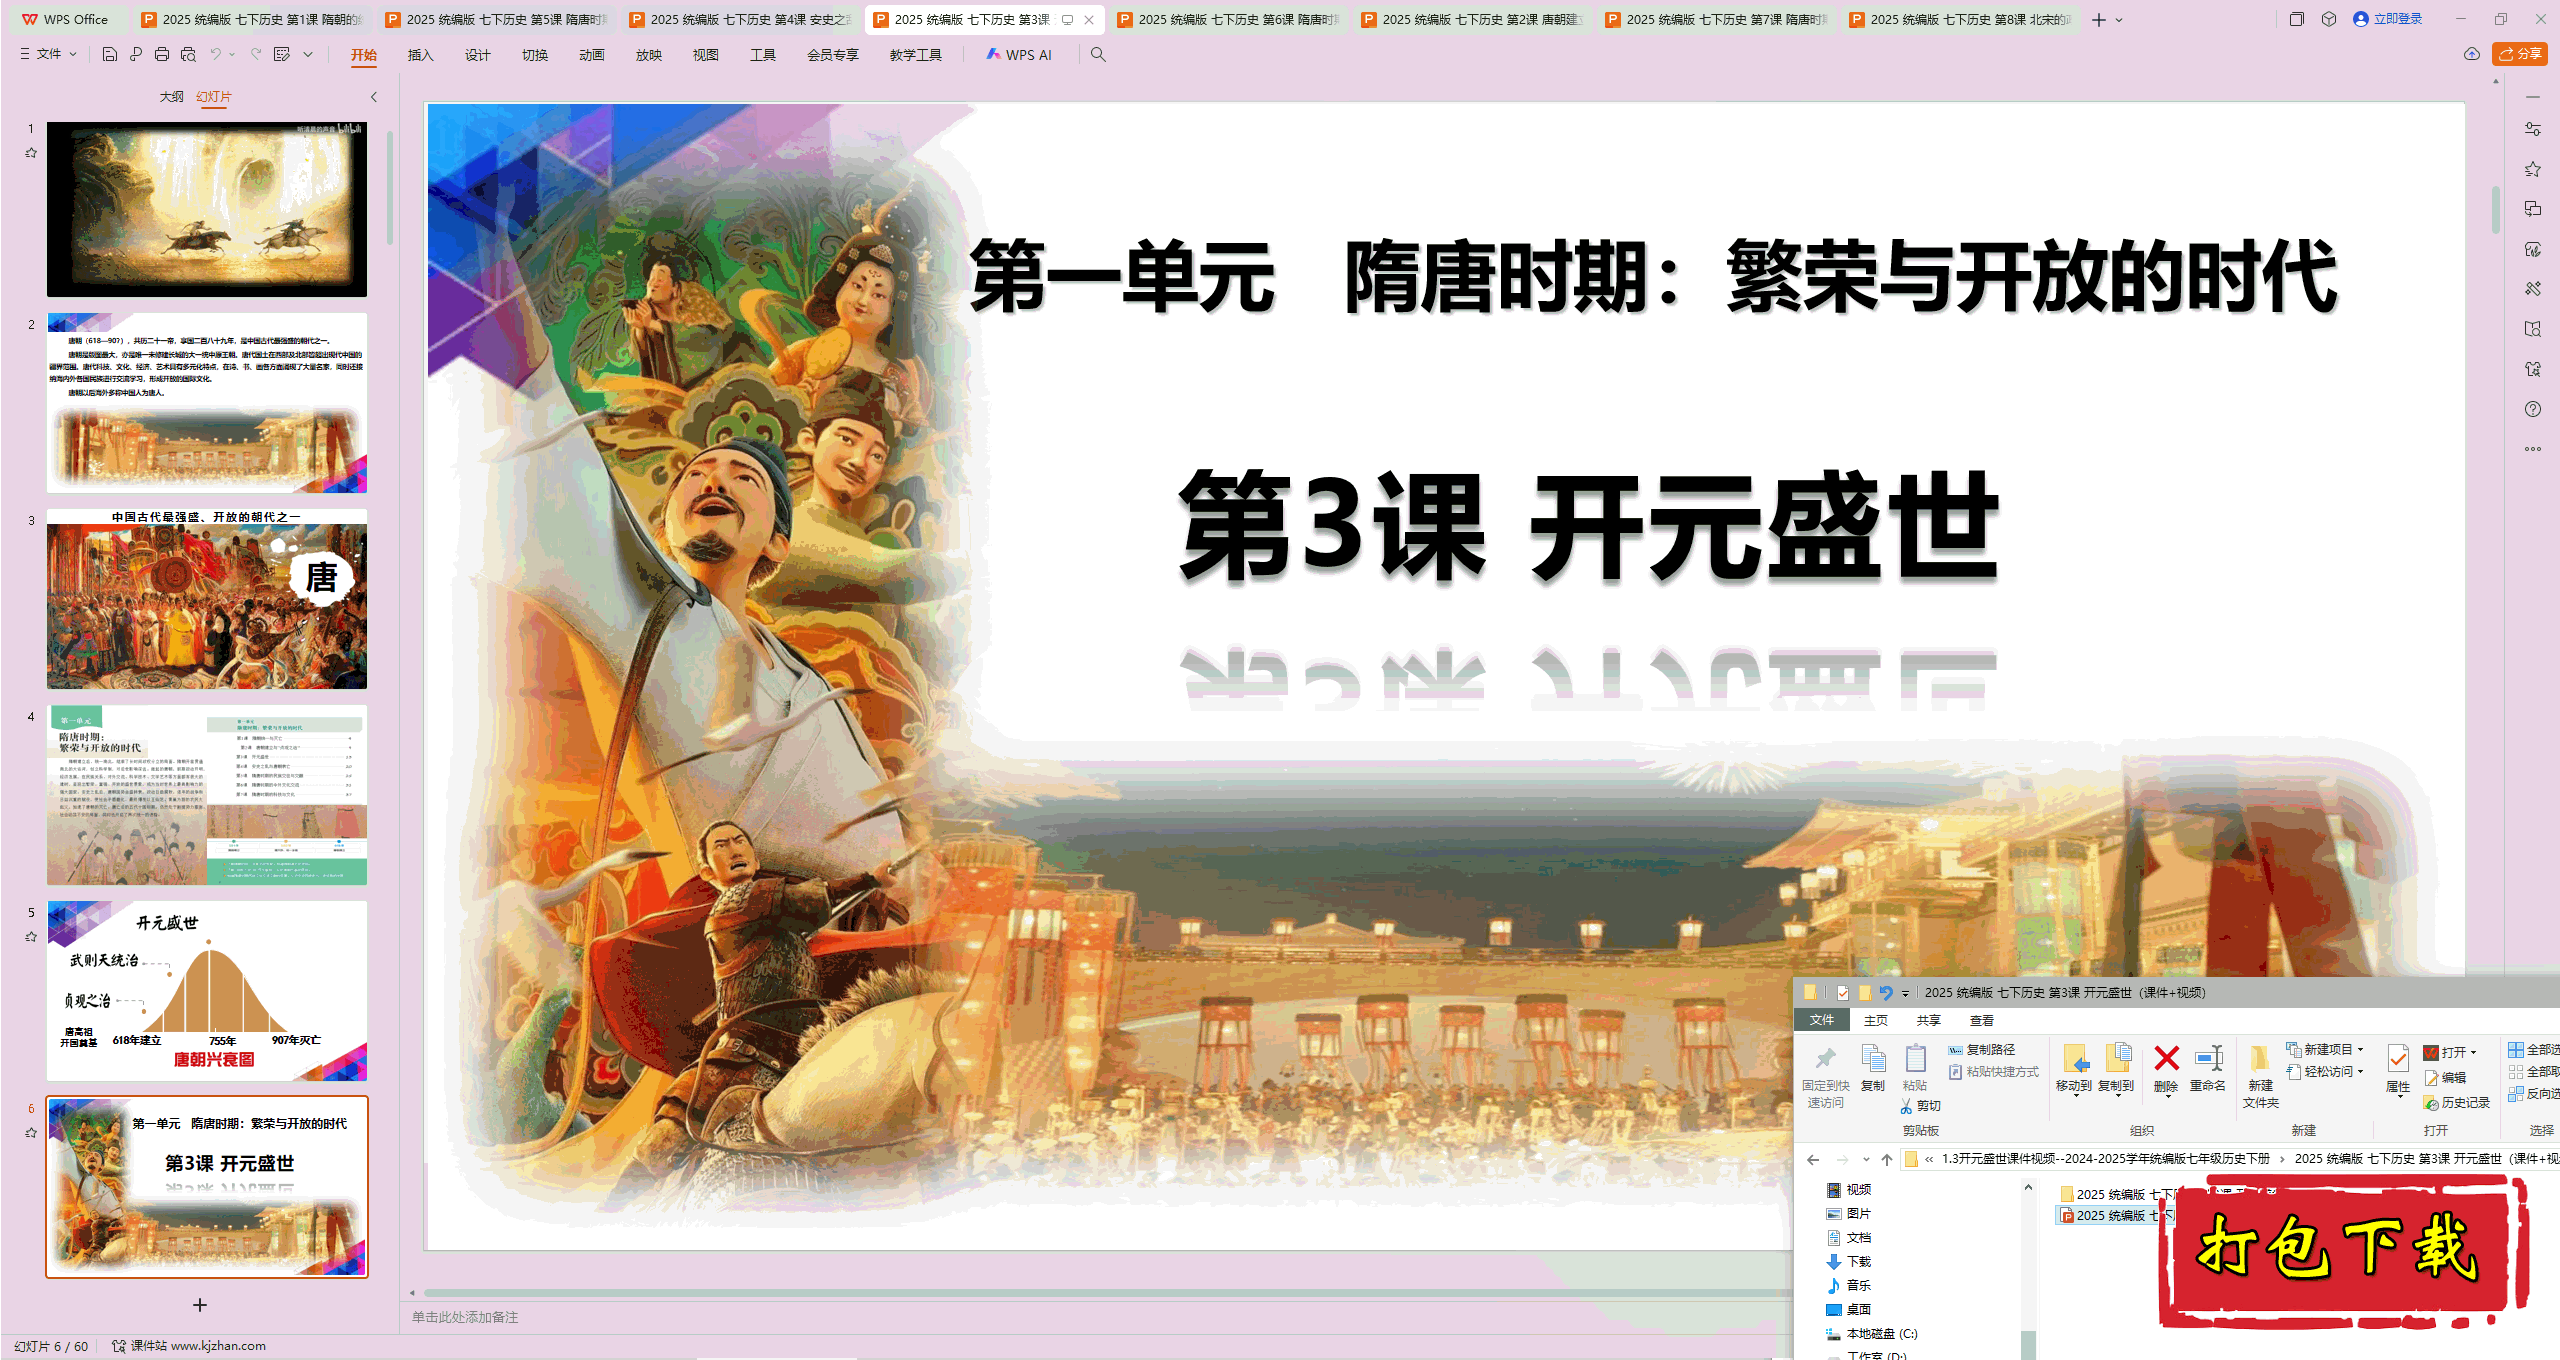Click the slide conversion icon in sidebar

coord(2532,209)
